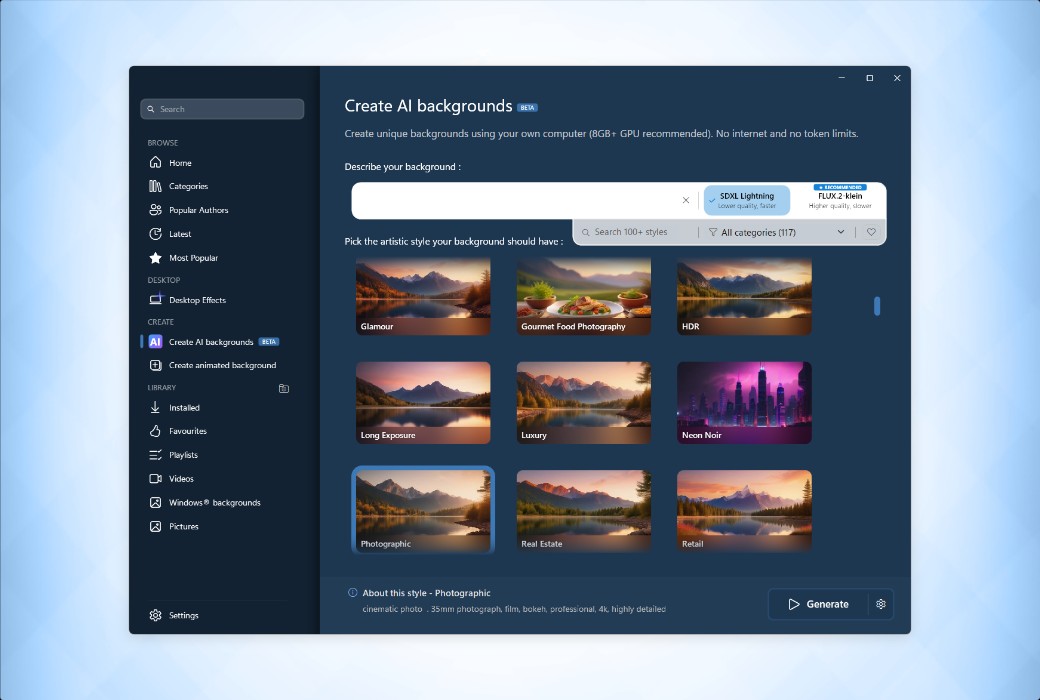Image resolution: width=1040 pixels, height=700 pixels.
Task: Click the filter funnel icon near All categories
Action: [x=713, y=233]
